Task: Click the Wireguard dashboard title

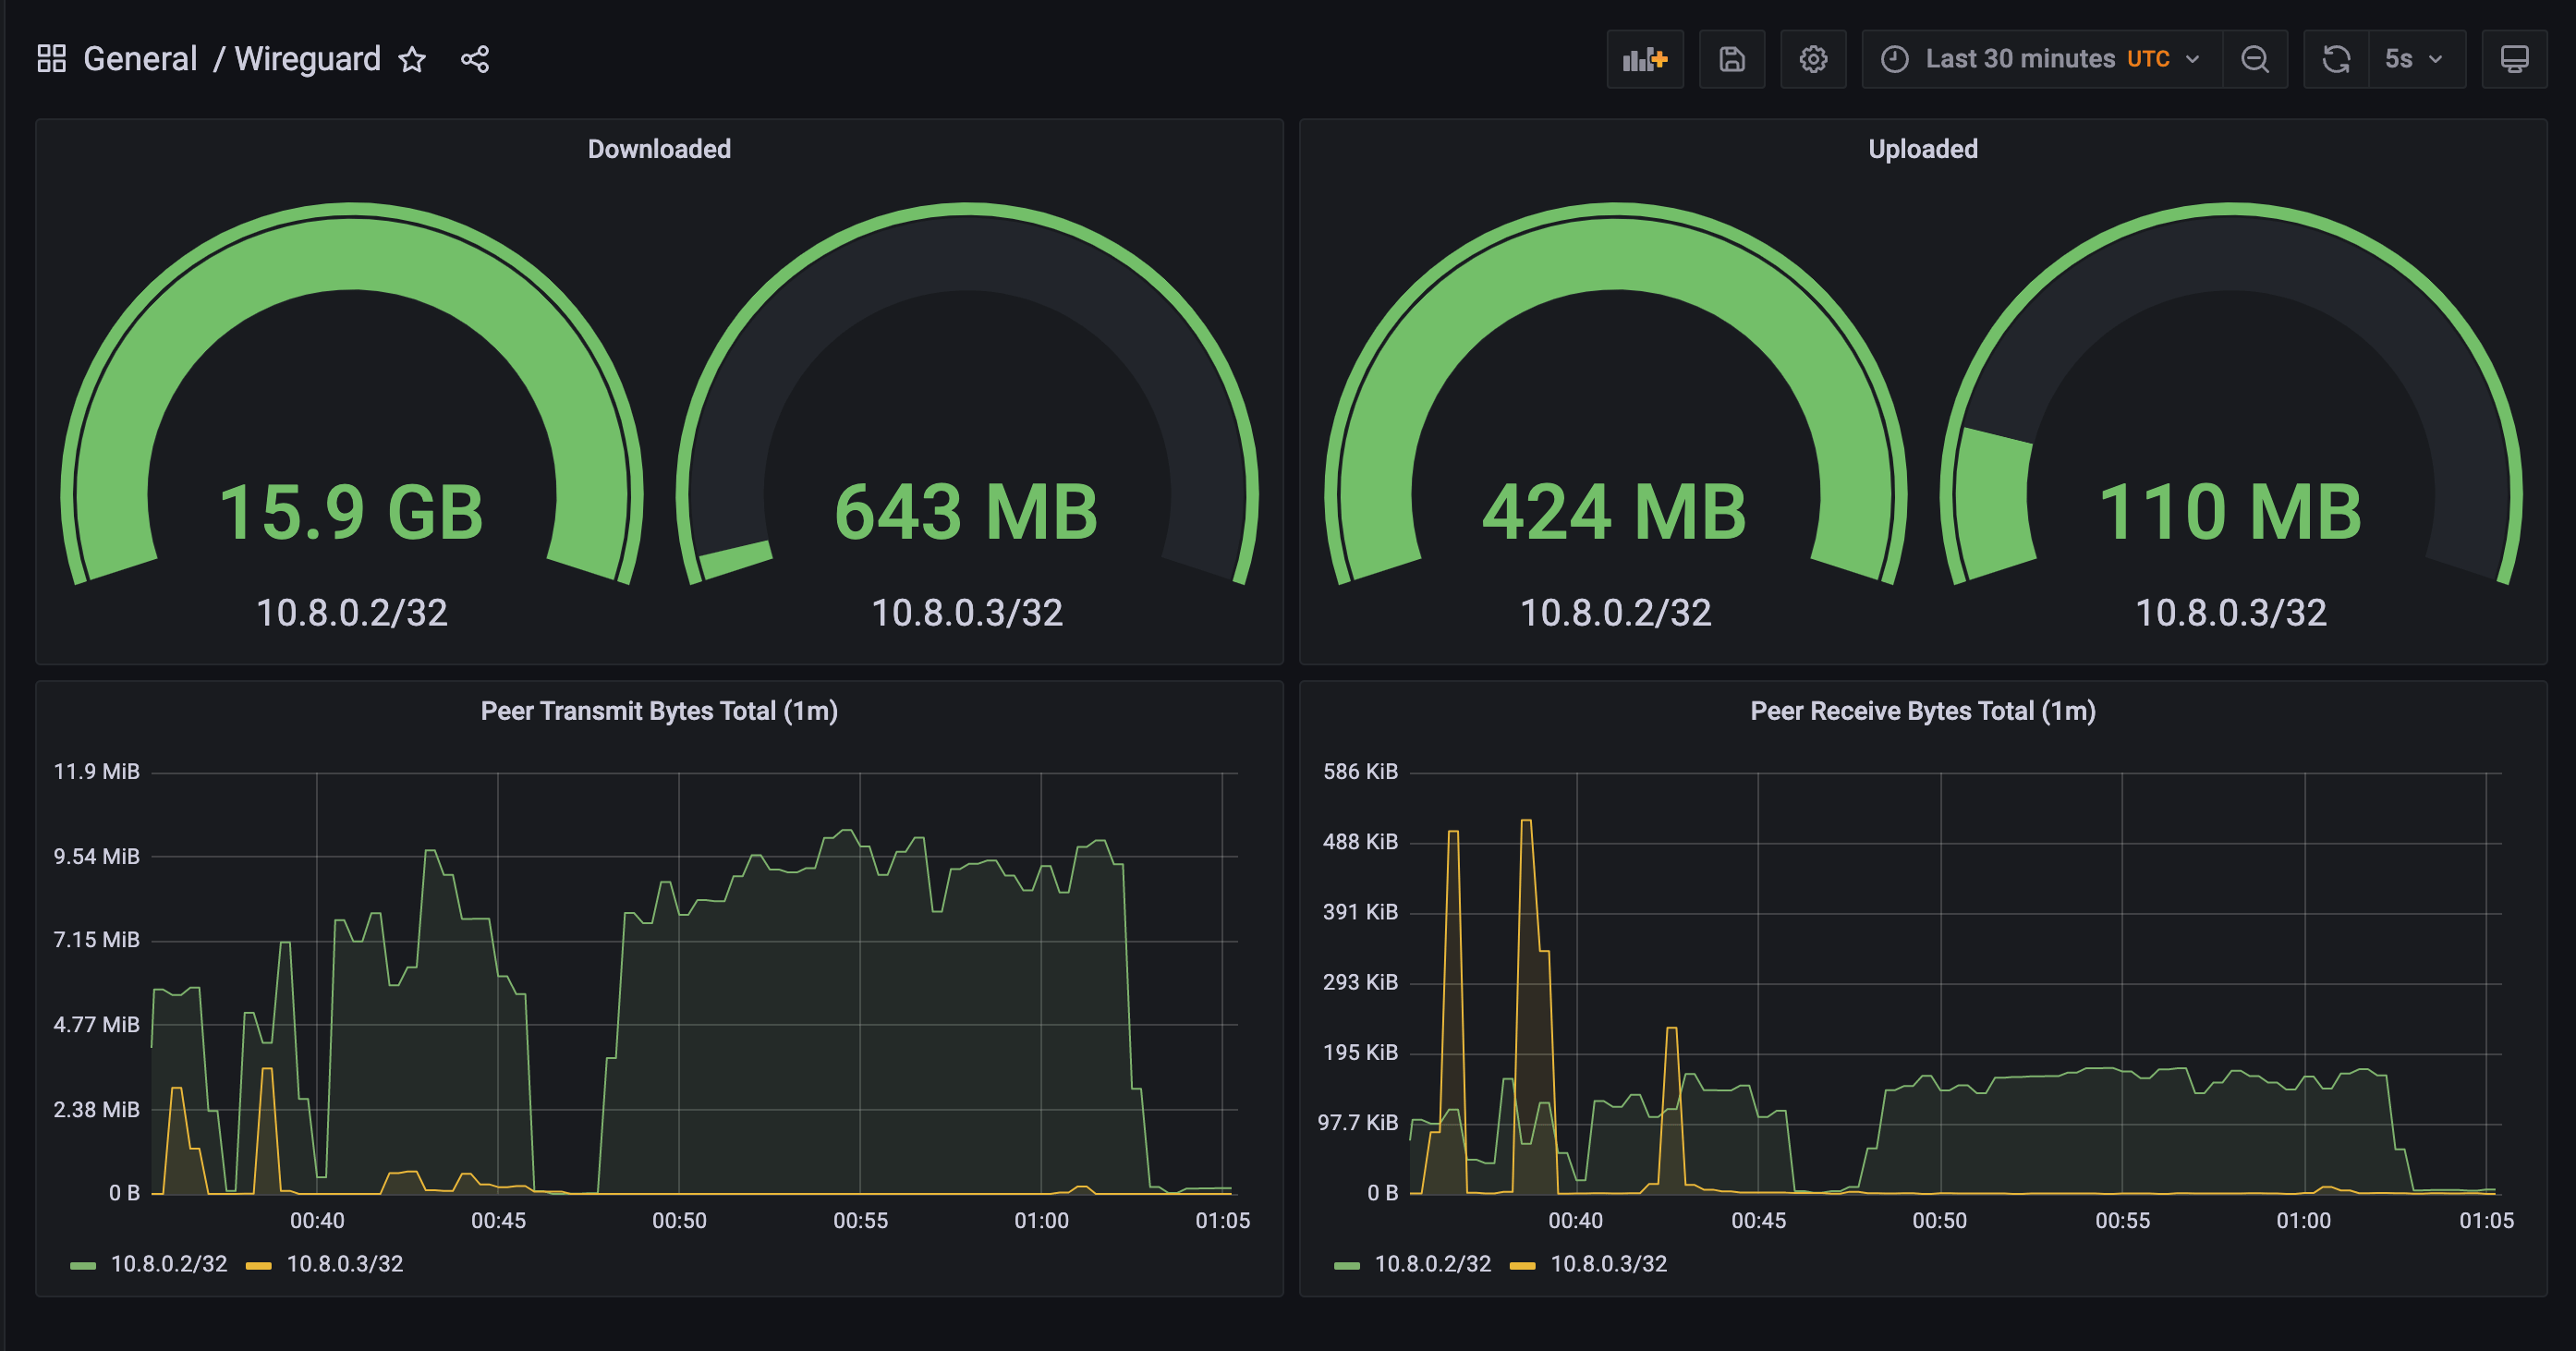Action: pyautogui.click(x=307, y=59)
